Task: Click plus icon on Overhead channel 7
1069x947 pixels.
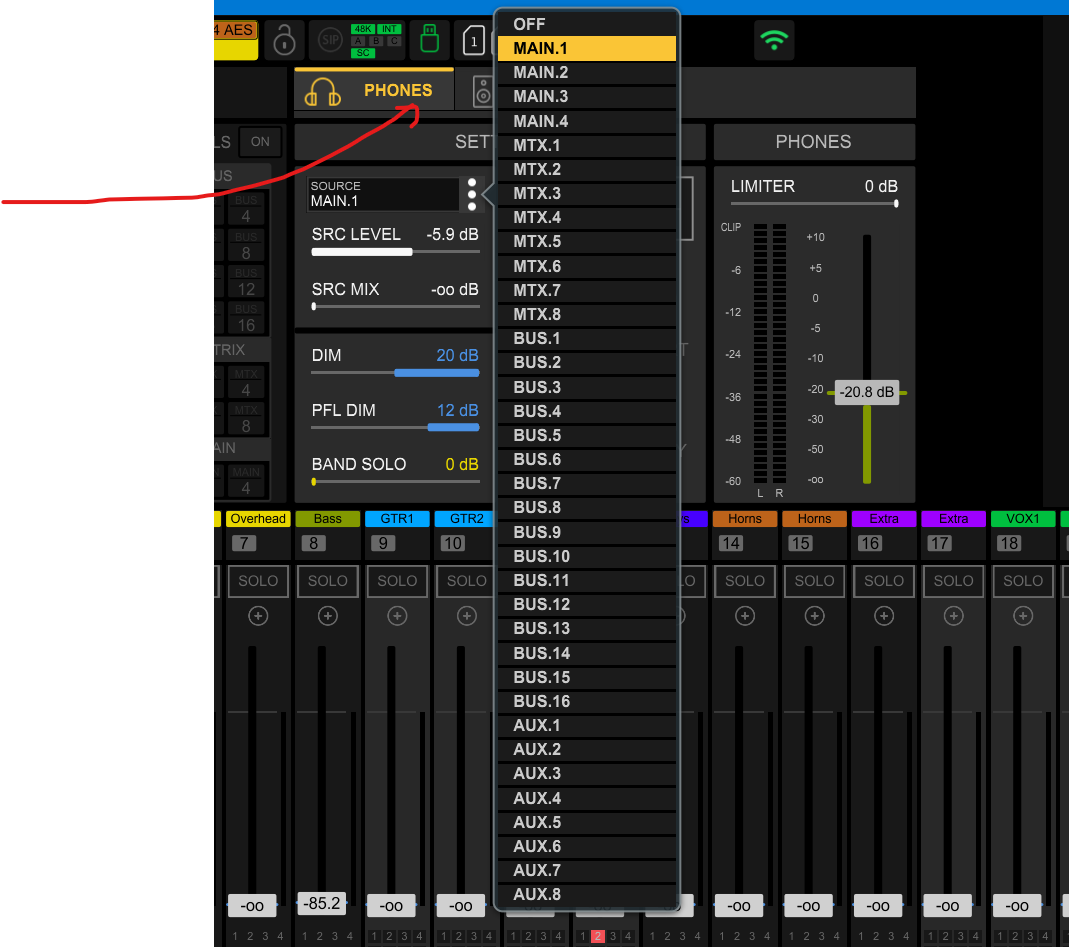Action: pos(258,616)
